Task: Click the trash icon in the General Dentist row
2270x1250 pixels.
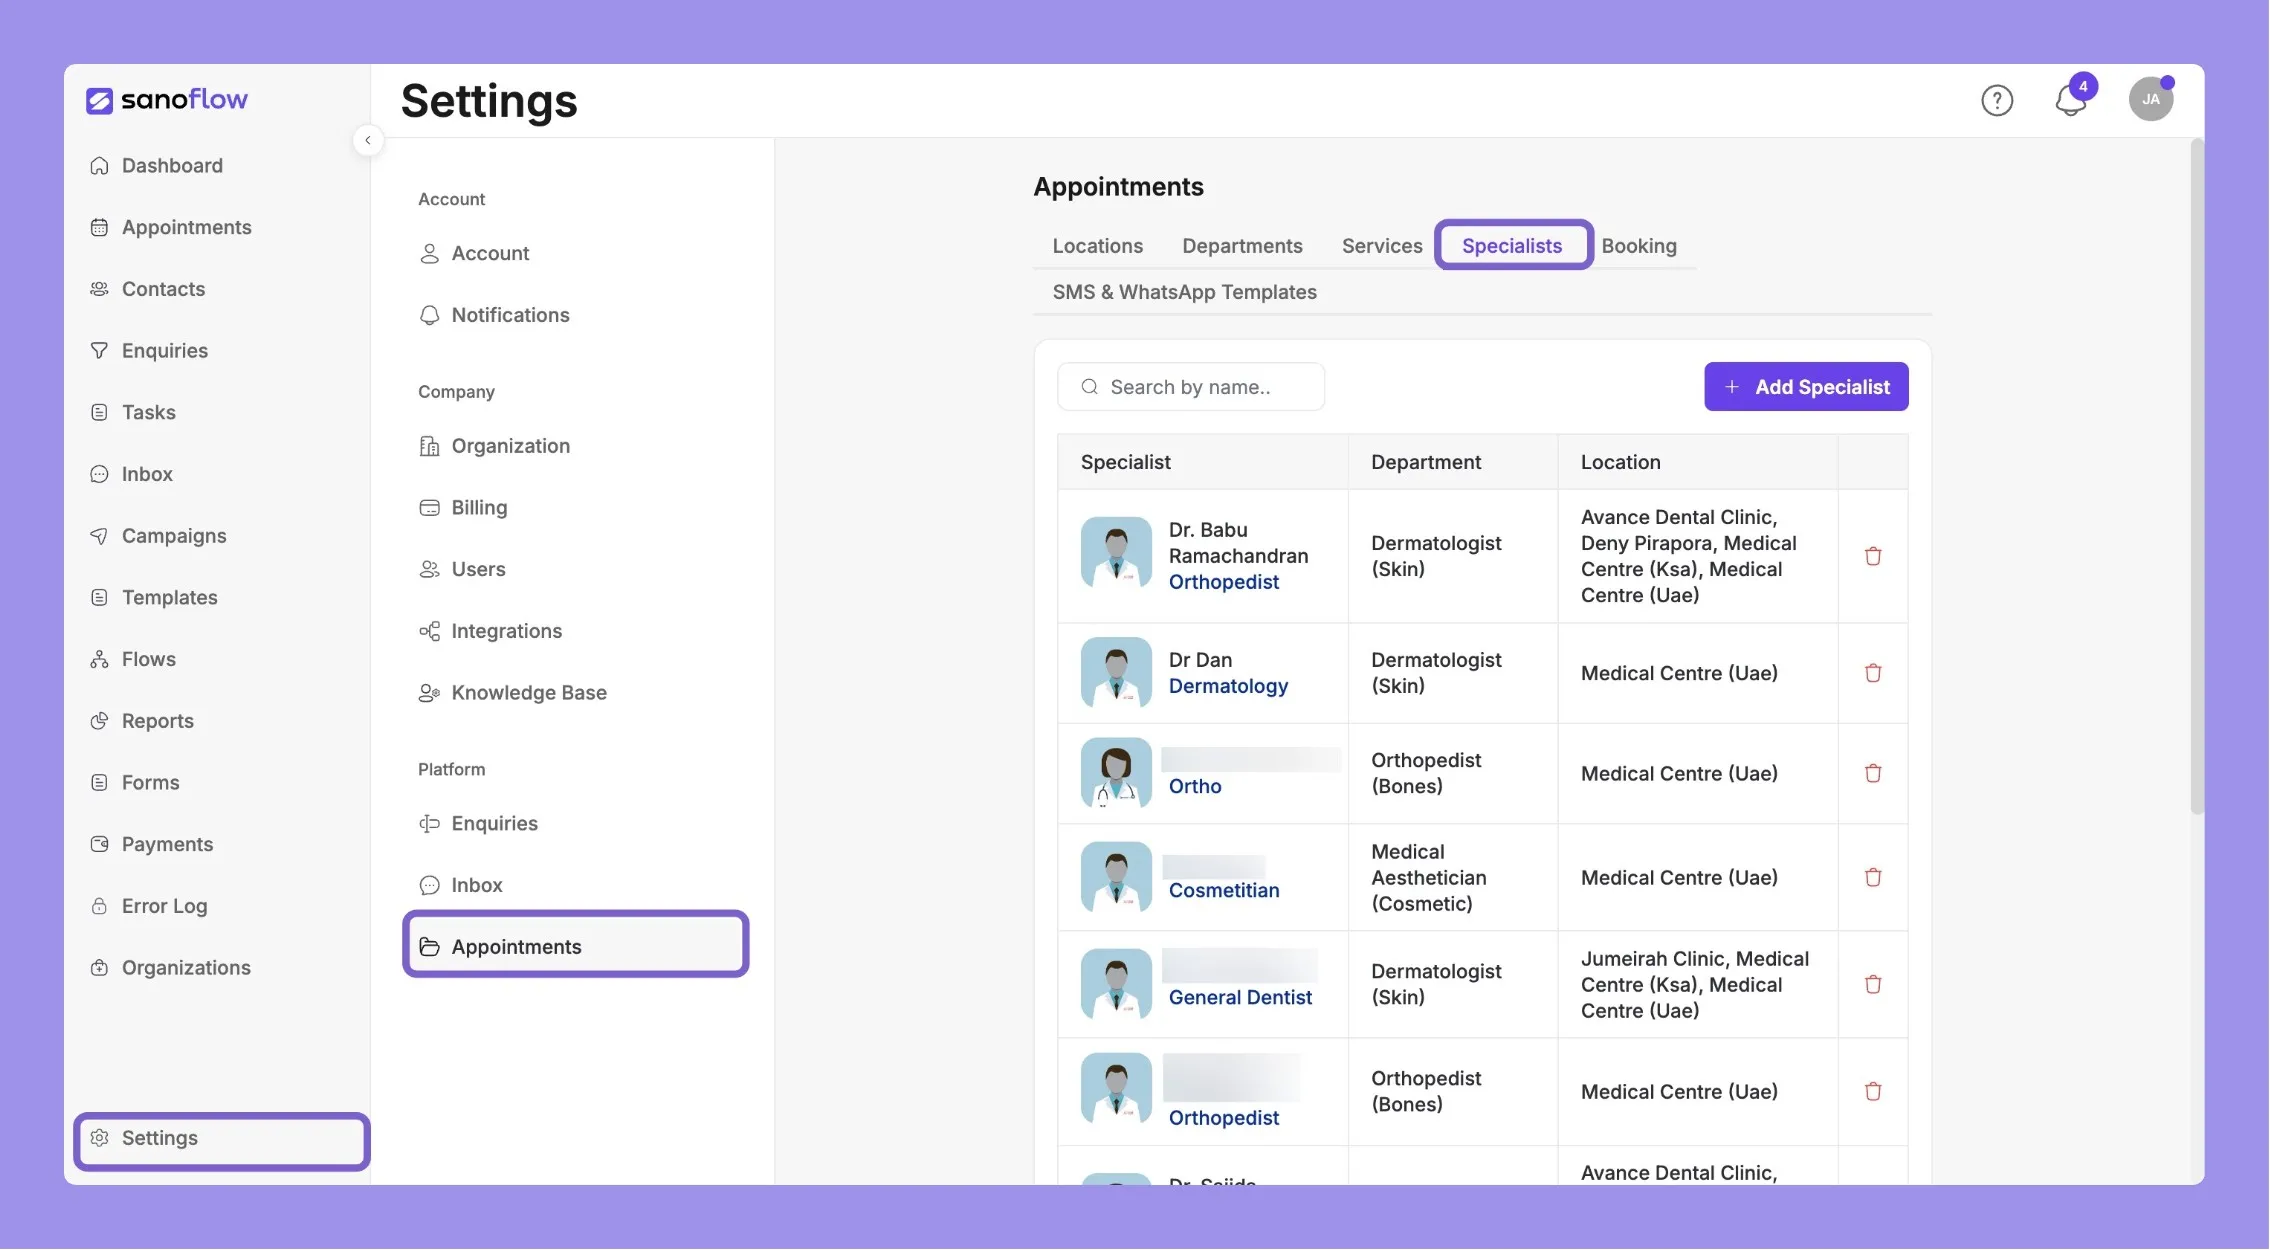Action: pos(1872,984)
